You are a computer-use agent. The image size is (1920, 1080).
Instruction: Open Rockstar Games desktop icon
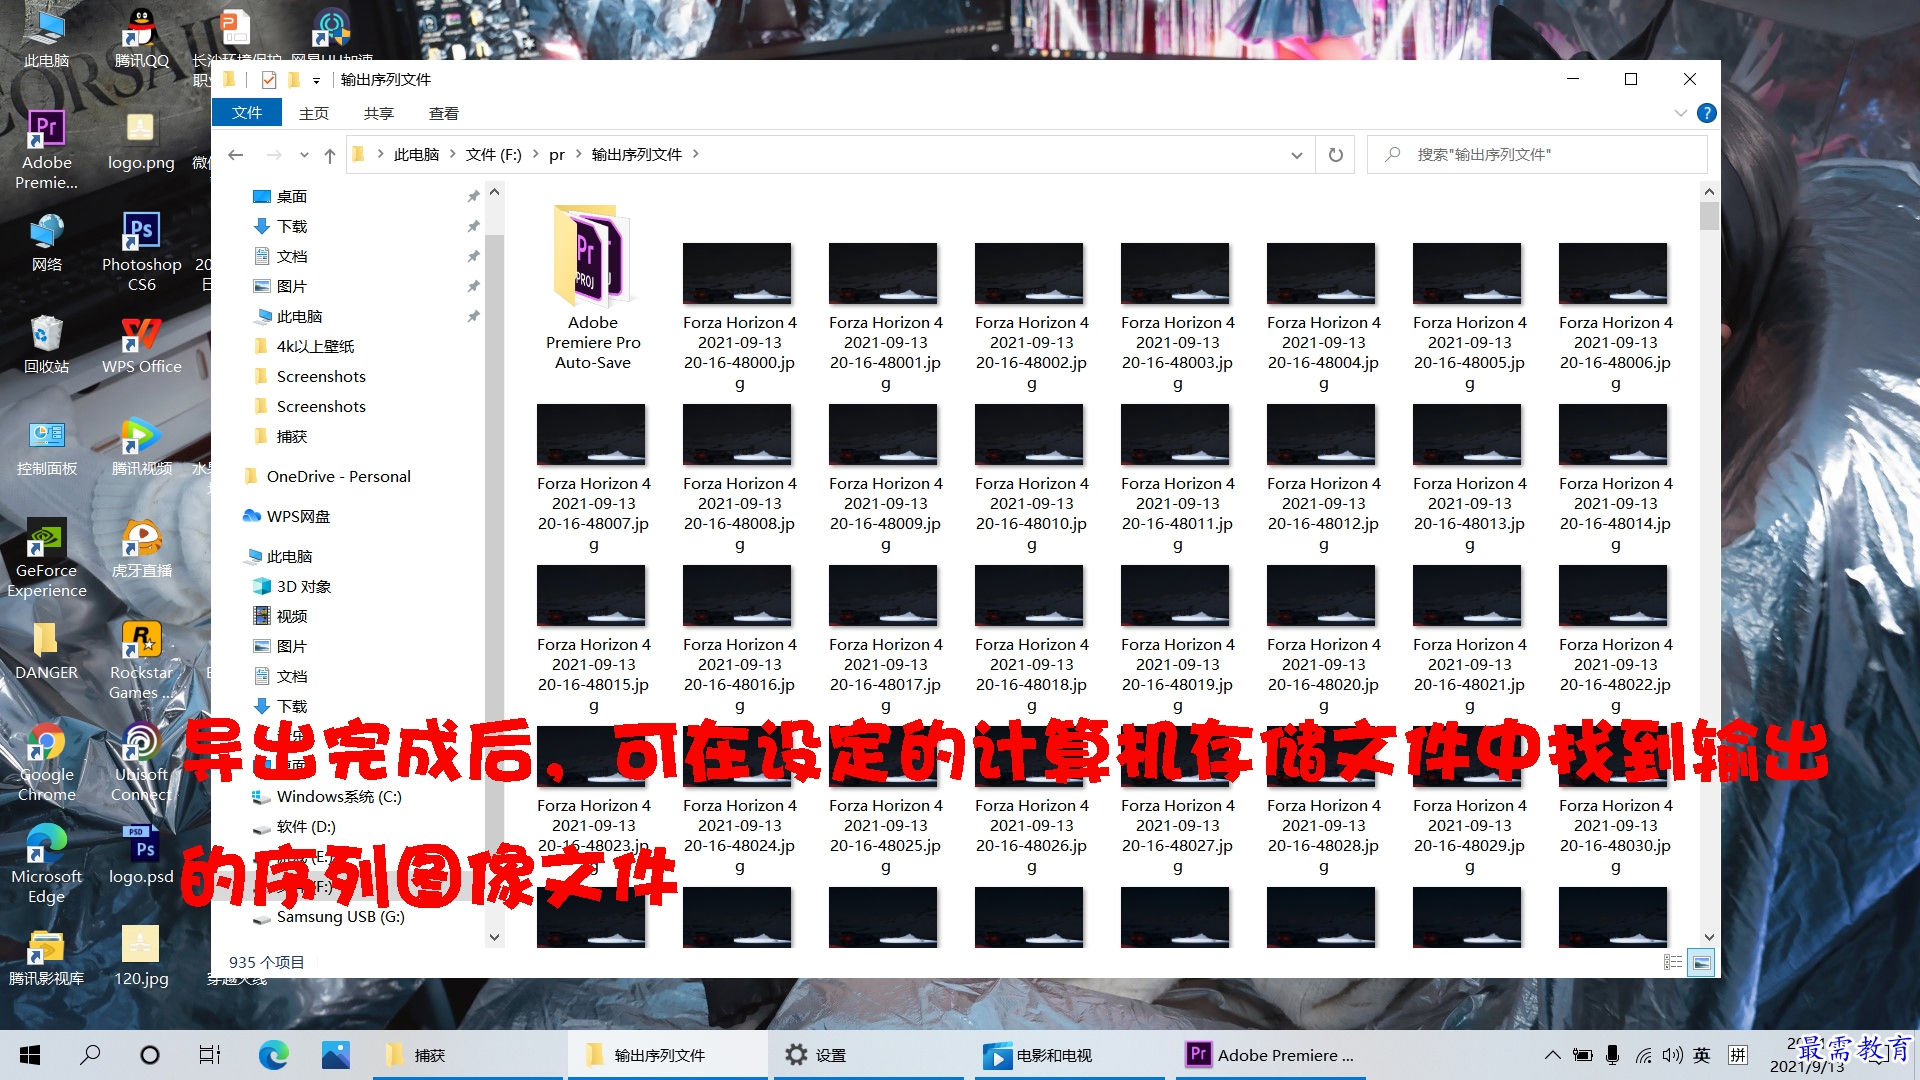[141, 660]
